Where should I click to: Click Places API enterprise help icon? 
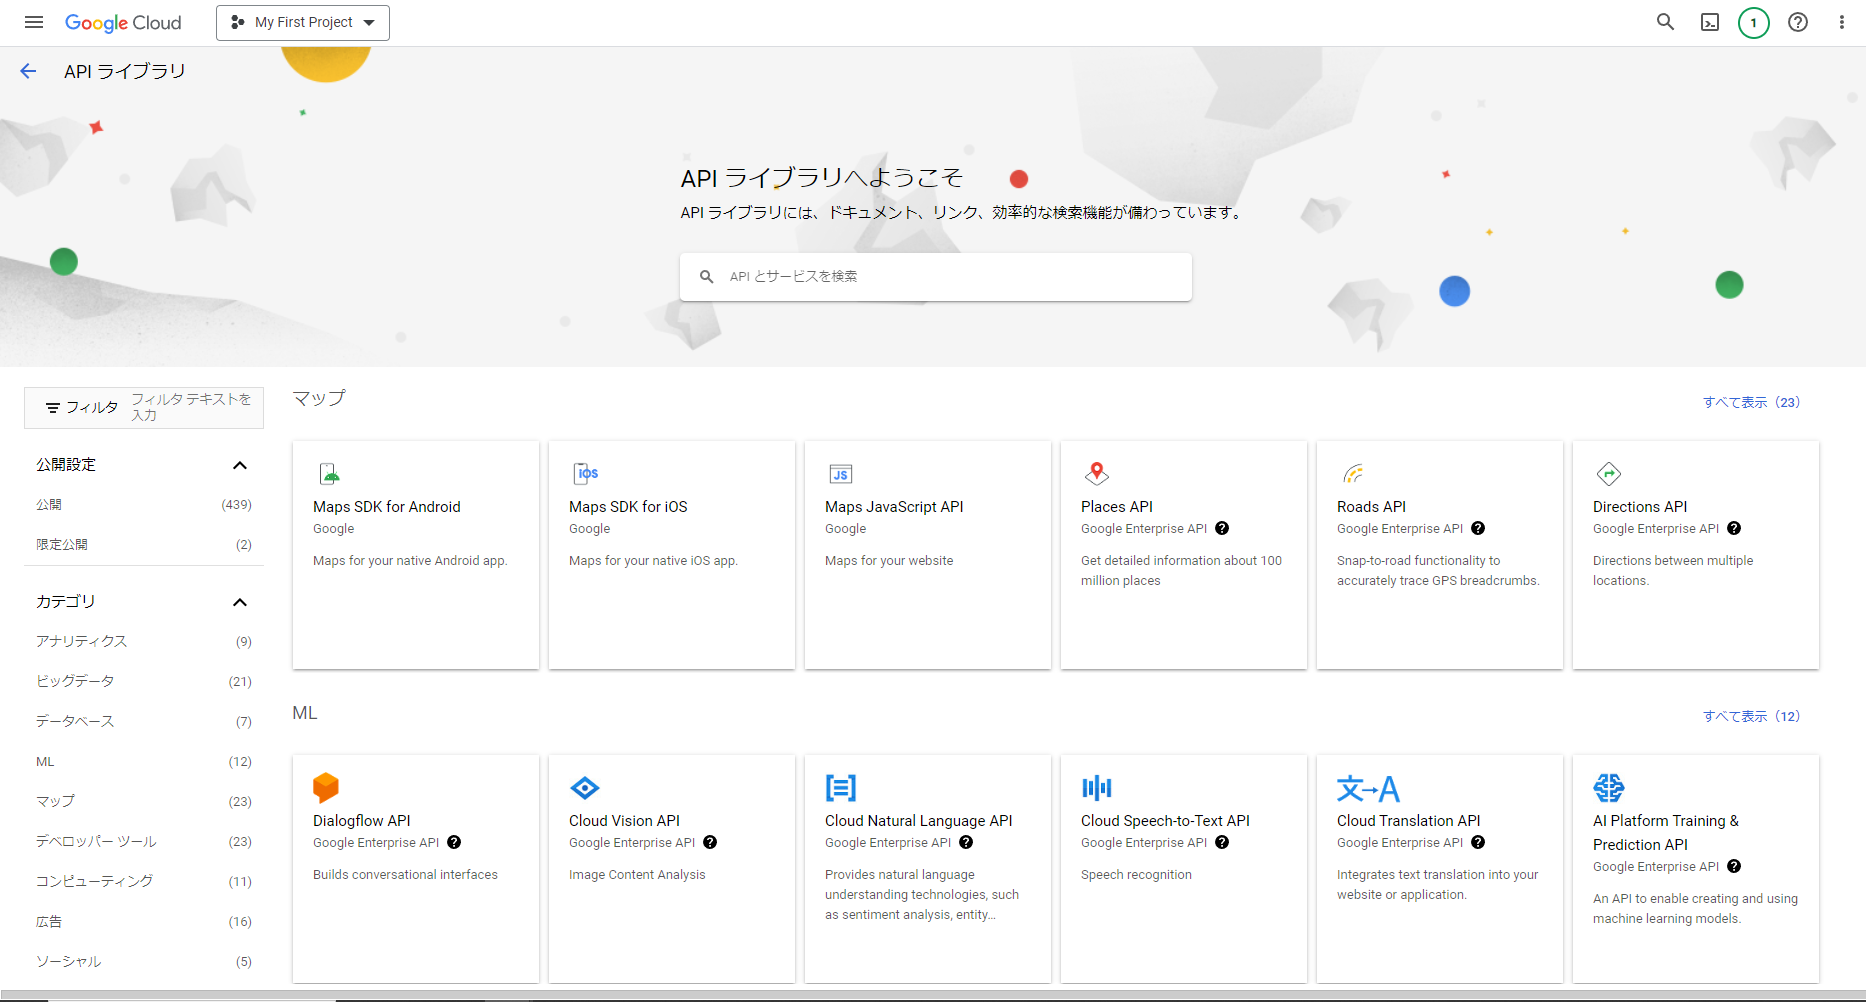[x=1222, y=528]
